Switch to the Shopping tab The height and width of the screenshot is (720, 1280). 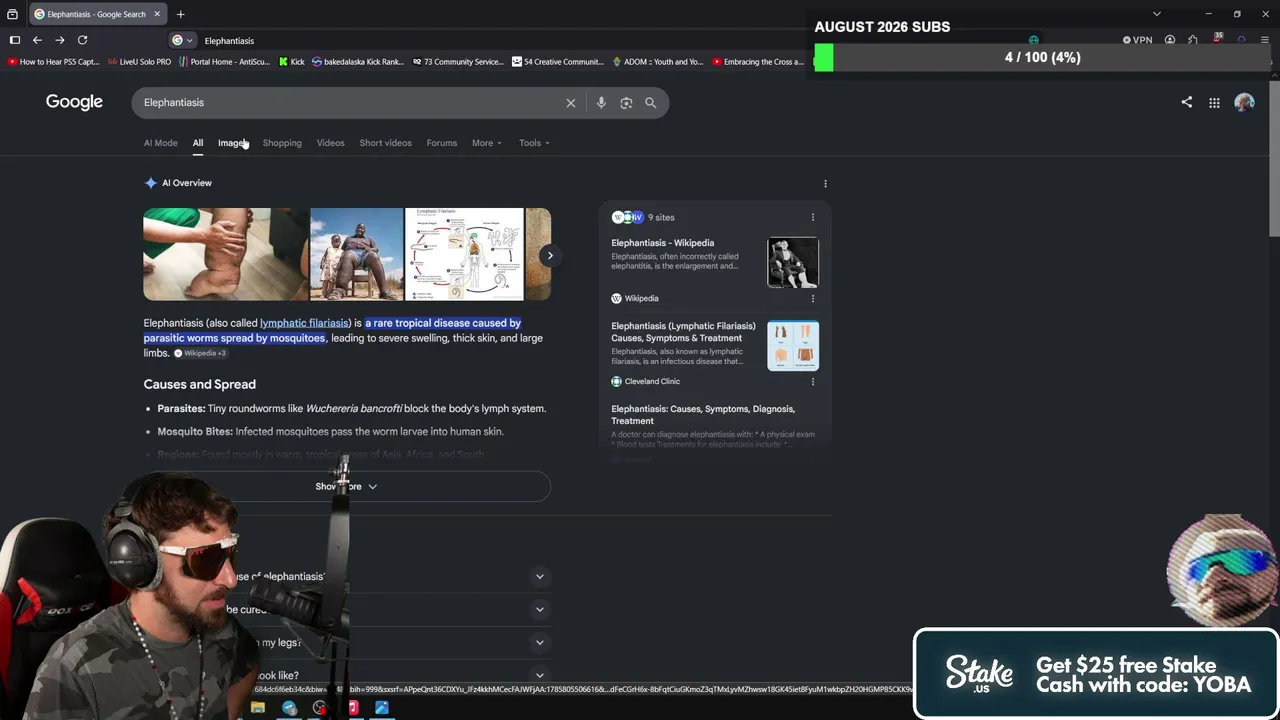(x=282, y=143)
